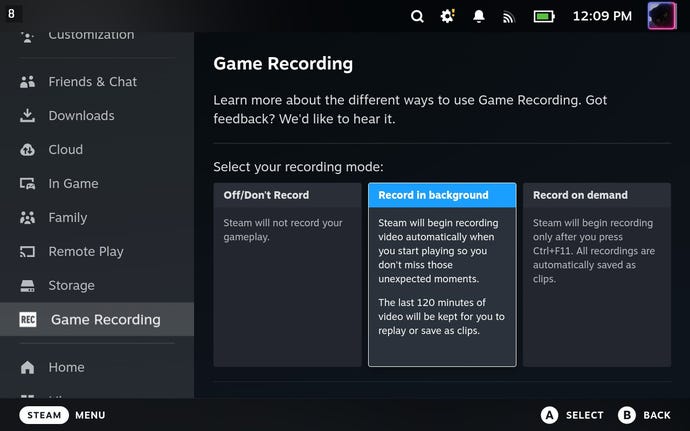
Task: Select the Off/Don't Record mode
Action: 287,274
